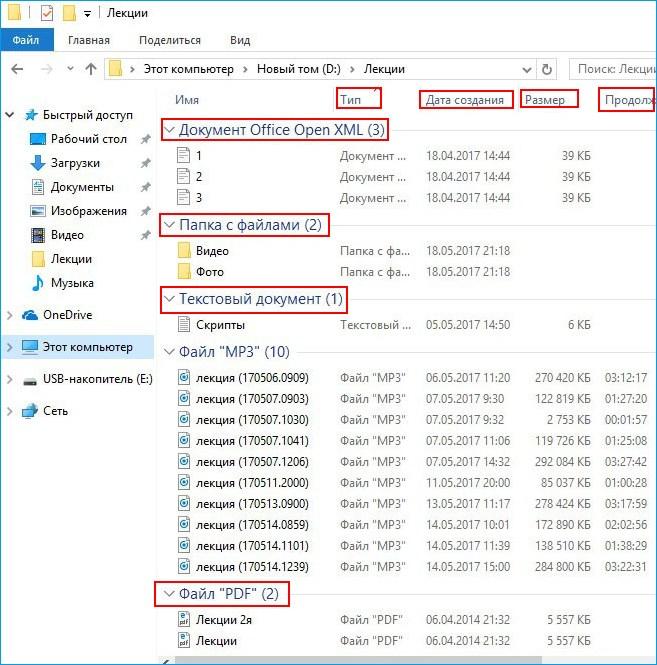Collapse Файл "PDF" group
Screen dimensions: 657x665
click(169, 594)
